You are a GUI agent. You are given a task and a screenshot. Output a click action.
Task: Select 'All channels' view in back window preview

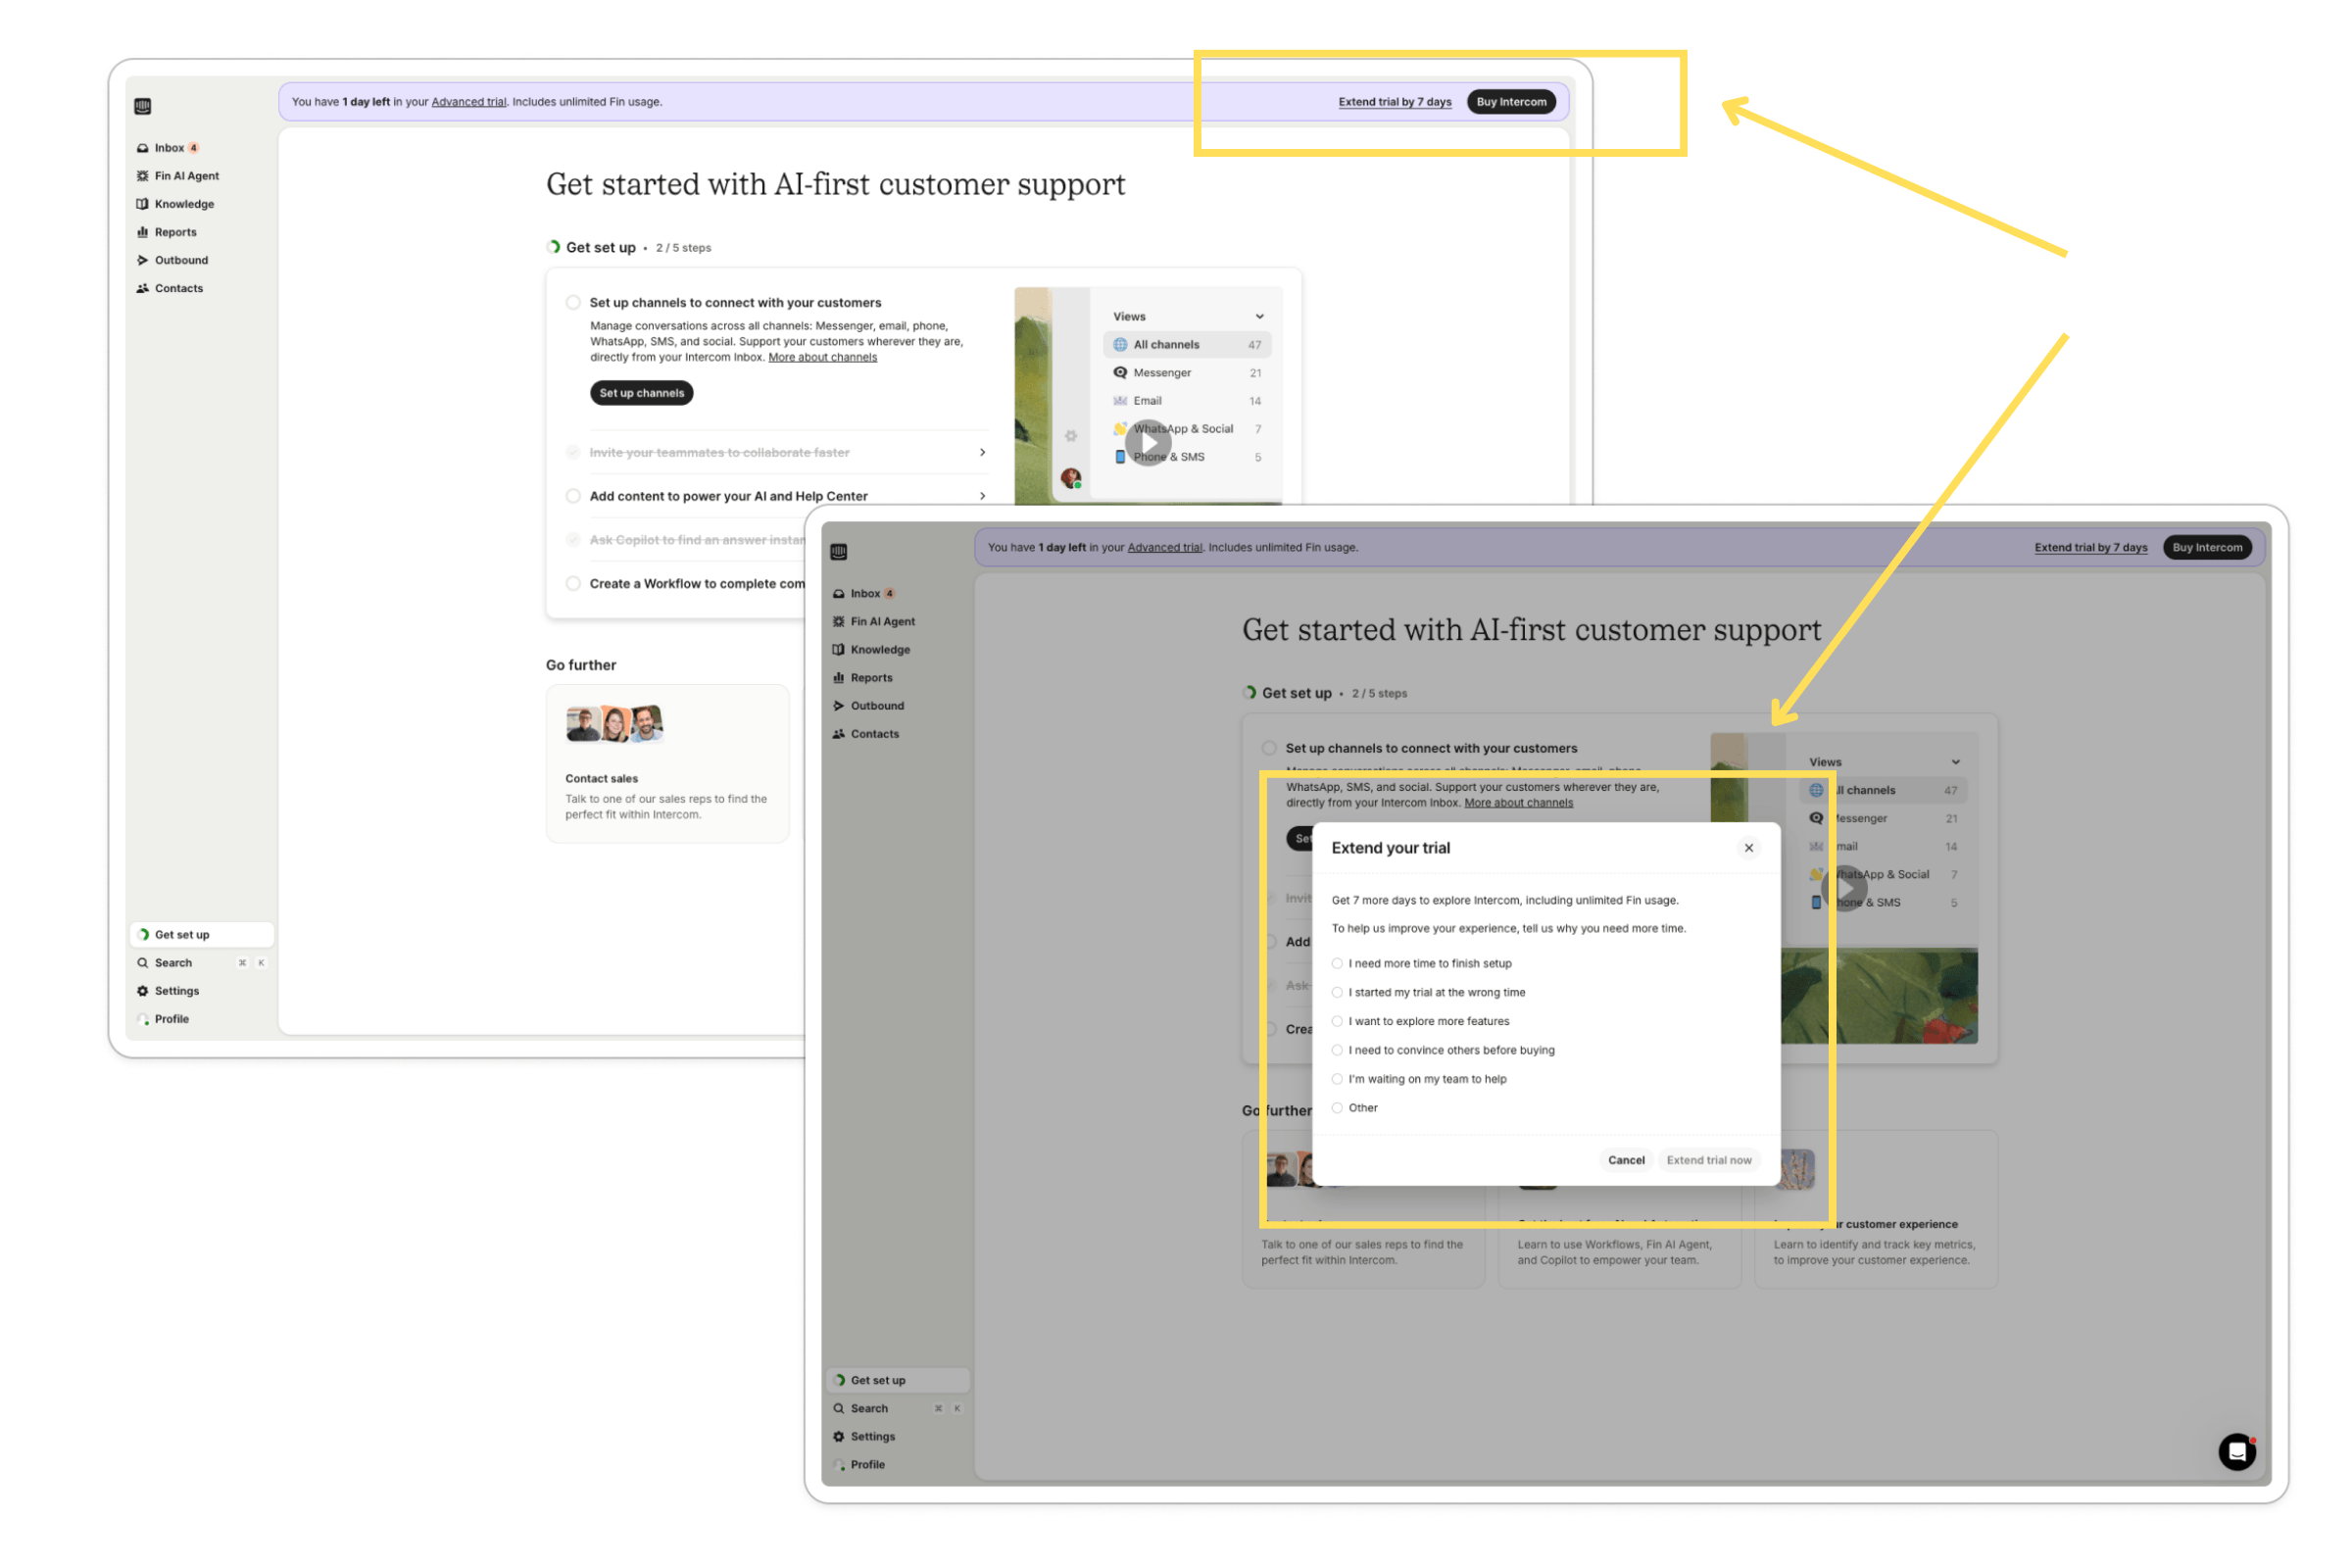[x=1187, y=345]
